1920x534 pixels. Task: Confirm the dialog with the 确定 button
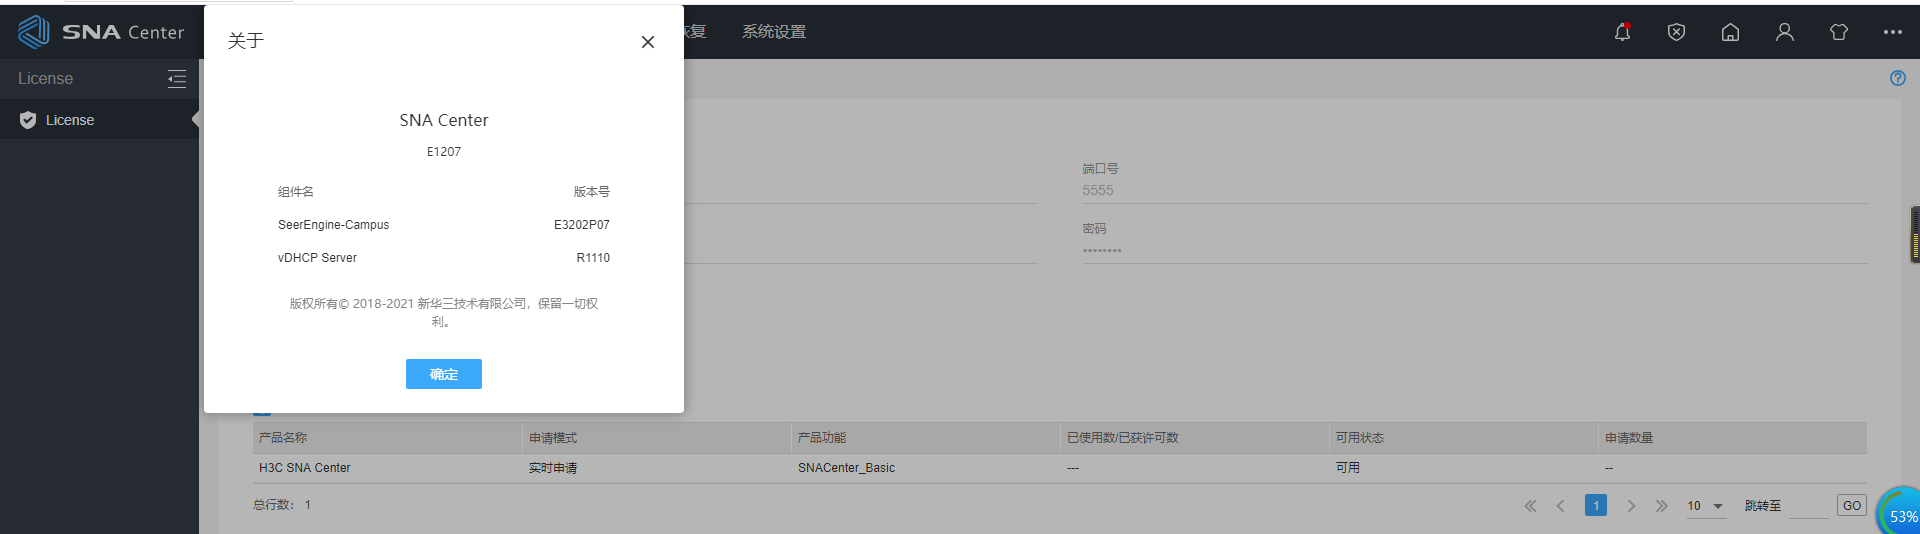[444, 374]
